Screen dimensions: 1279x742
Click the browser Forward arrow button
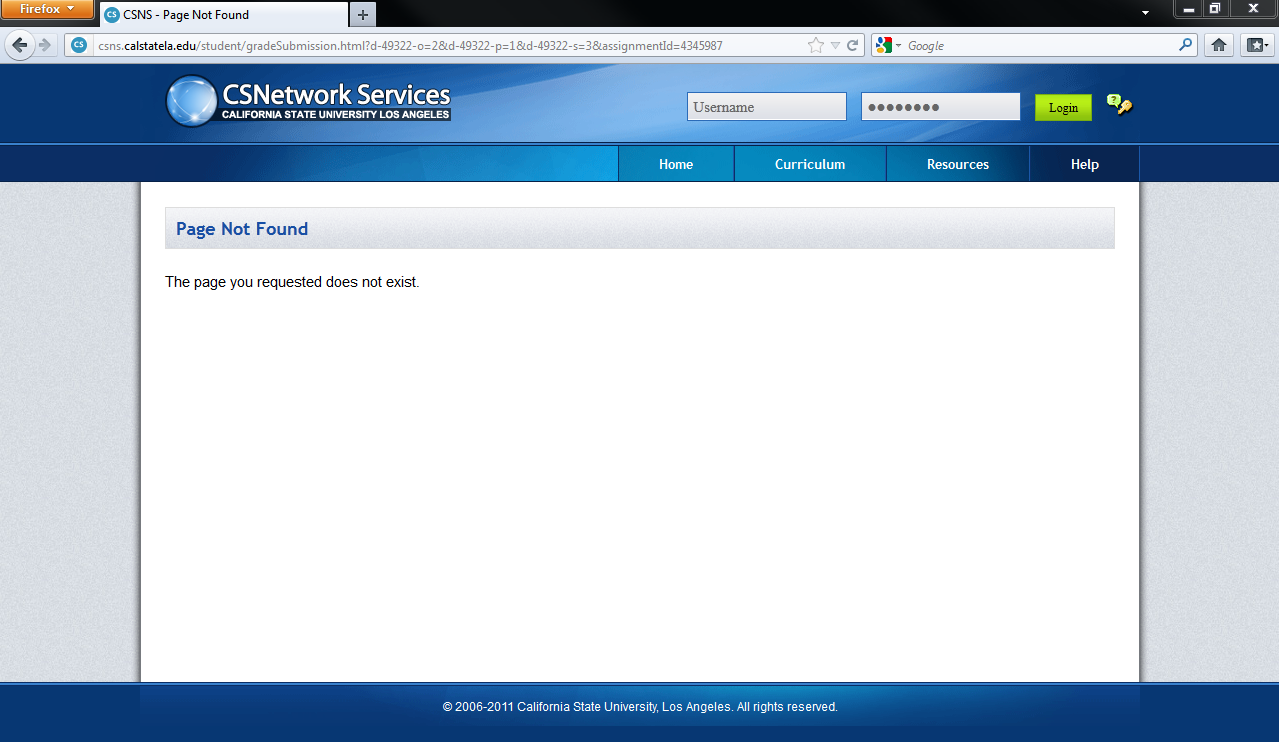tap(45, 45)
